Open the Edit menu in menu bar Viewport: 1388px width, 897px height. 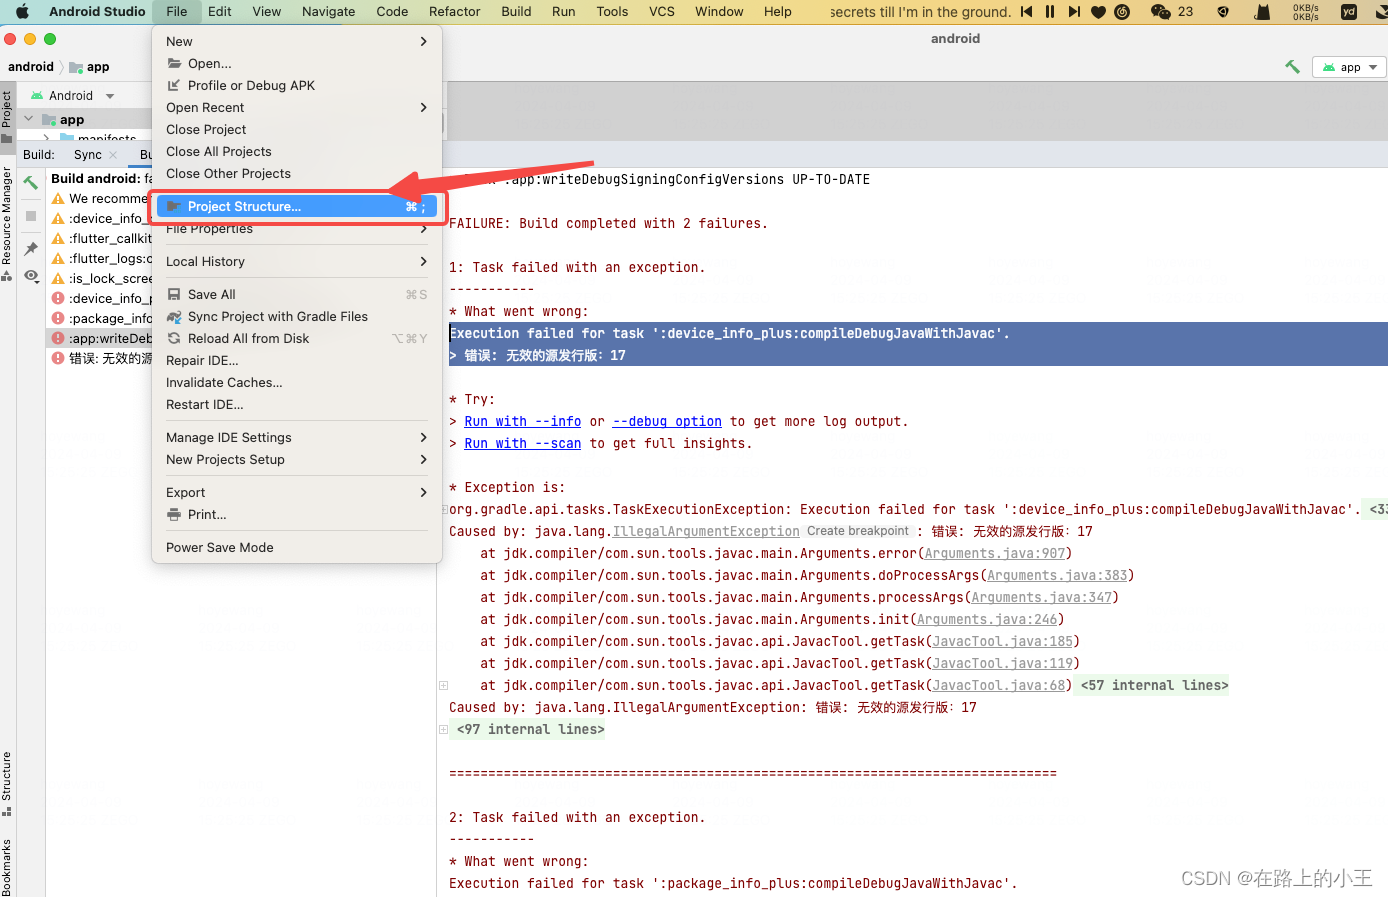tap(219, 12)
